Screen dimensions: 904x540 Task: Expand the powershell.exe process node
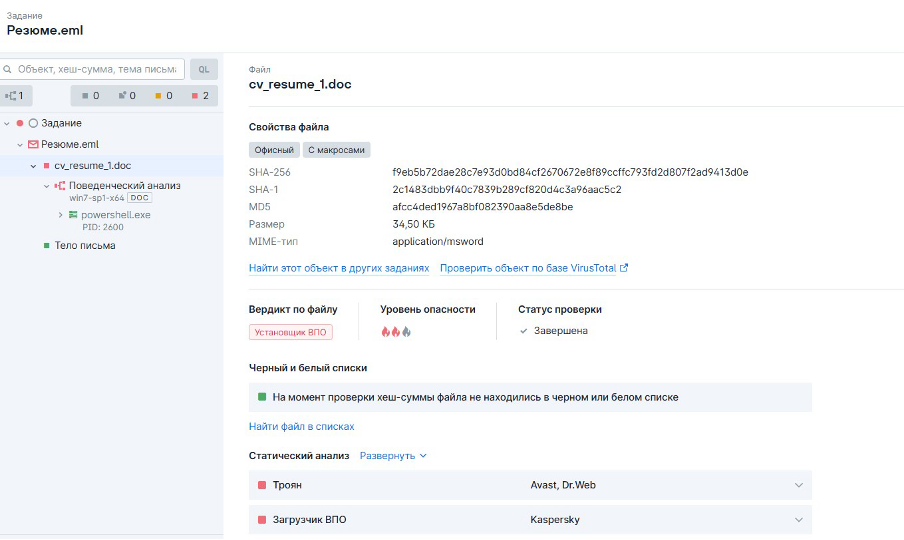coord(61,215)
